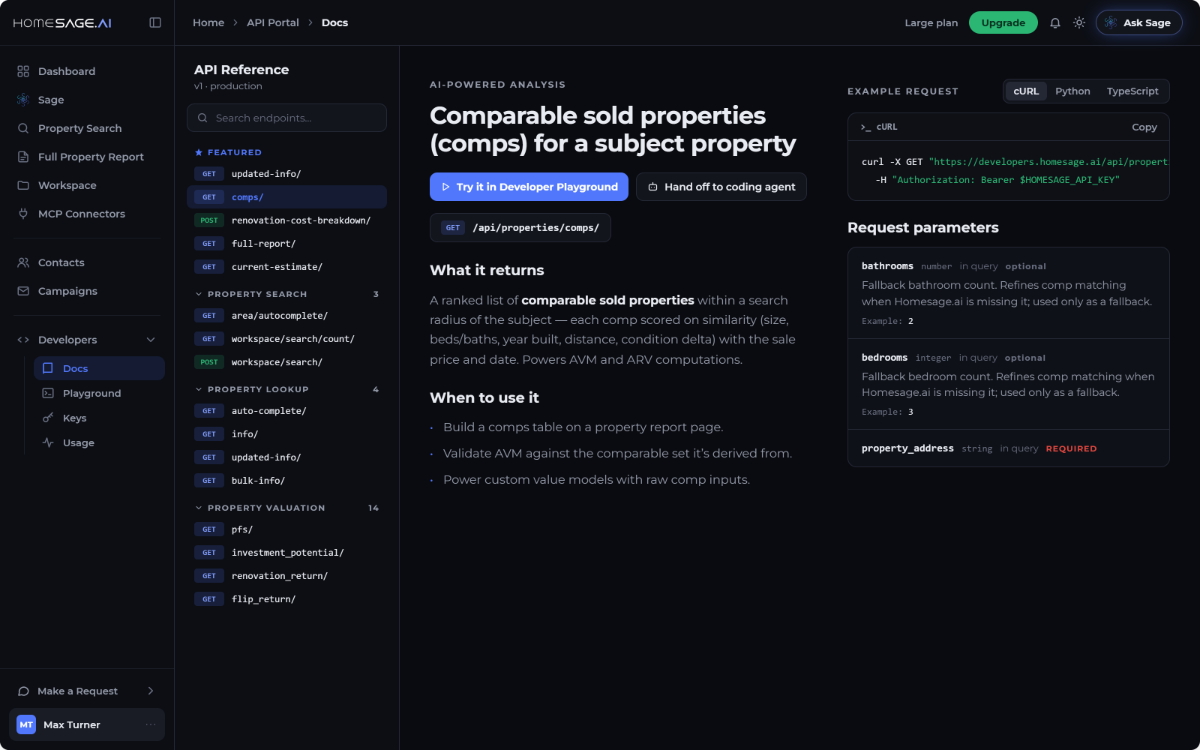Click the Campaigns envelope icon
This screenshot has height=750, width=1200.
click(x=23, y=291)
